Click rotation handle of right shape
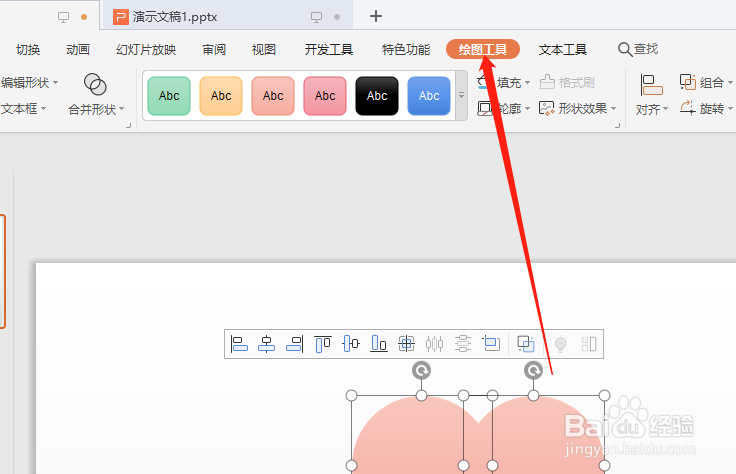The height and width of the screenshot is (474, 736). pyautogui.click(x=533, y=370)
